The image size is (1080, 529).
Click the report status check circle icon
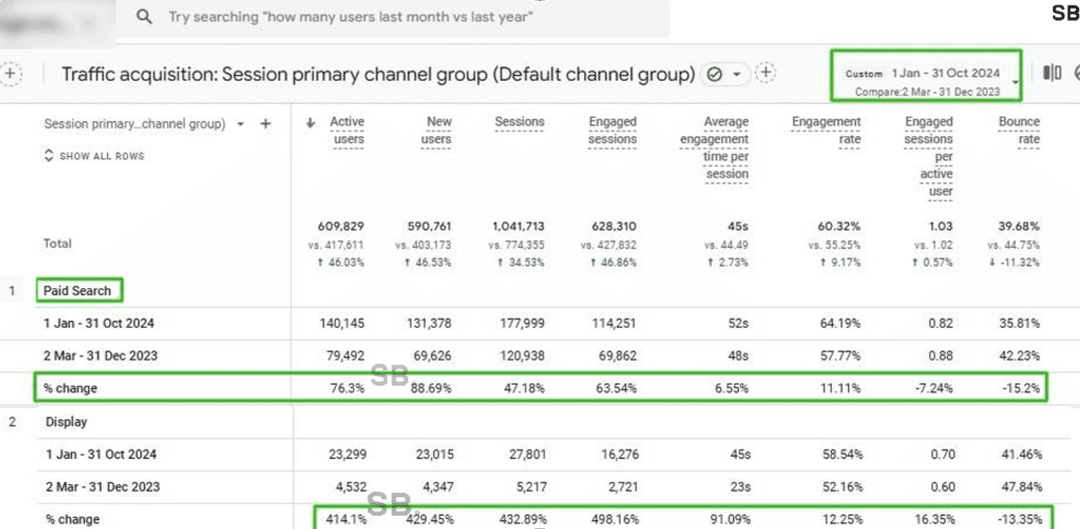(714, 75)
